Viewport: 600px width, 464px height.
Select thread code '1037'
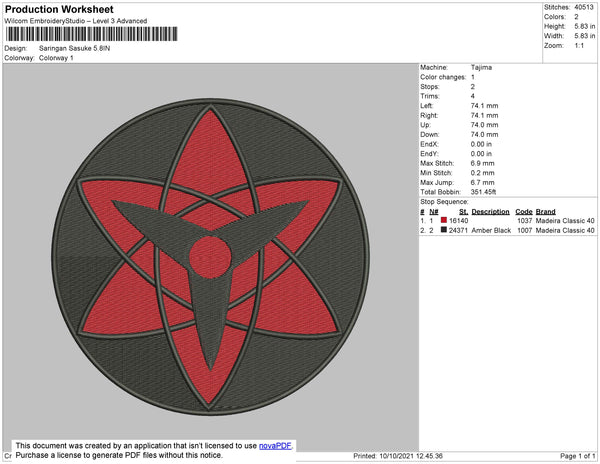coord(525,221)
